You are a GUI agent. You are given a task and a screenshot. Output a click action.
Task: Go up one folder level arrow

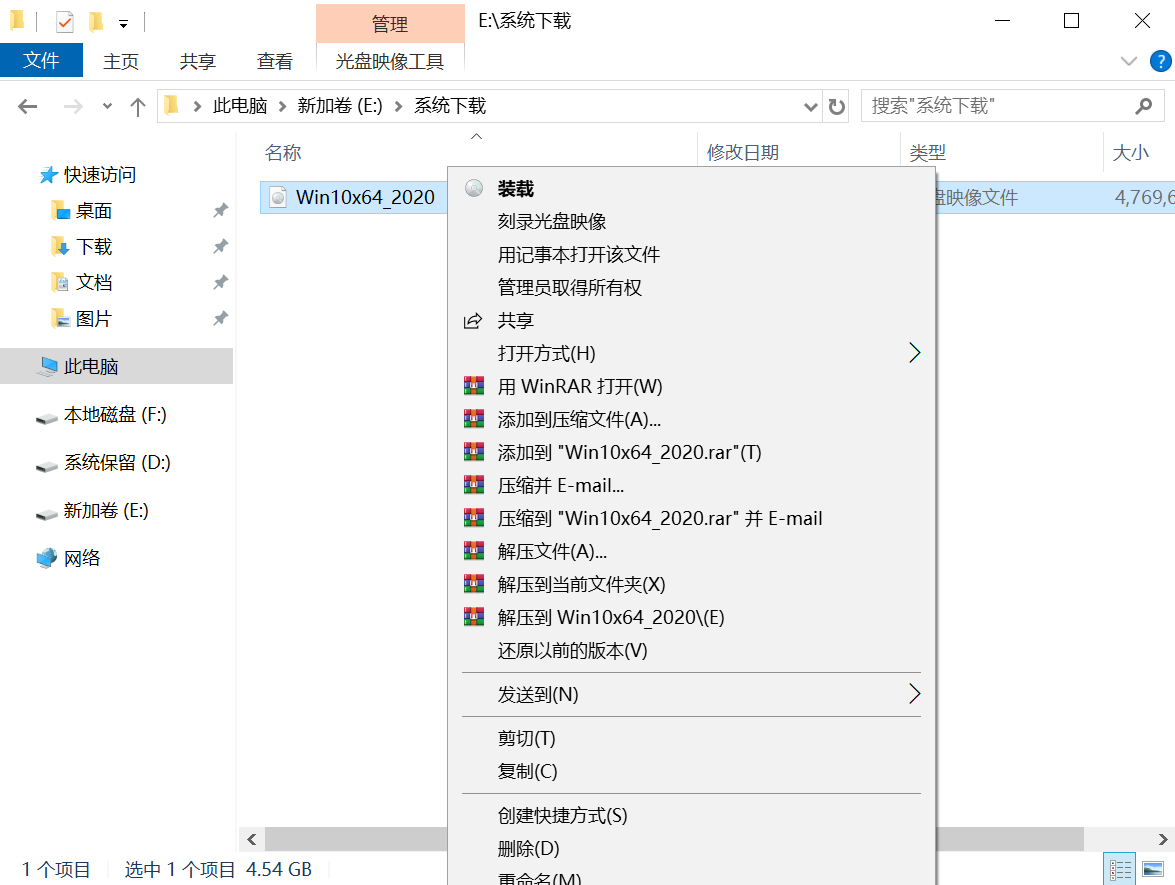coord(137,106)
